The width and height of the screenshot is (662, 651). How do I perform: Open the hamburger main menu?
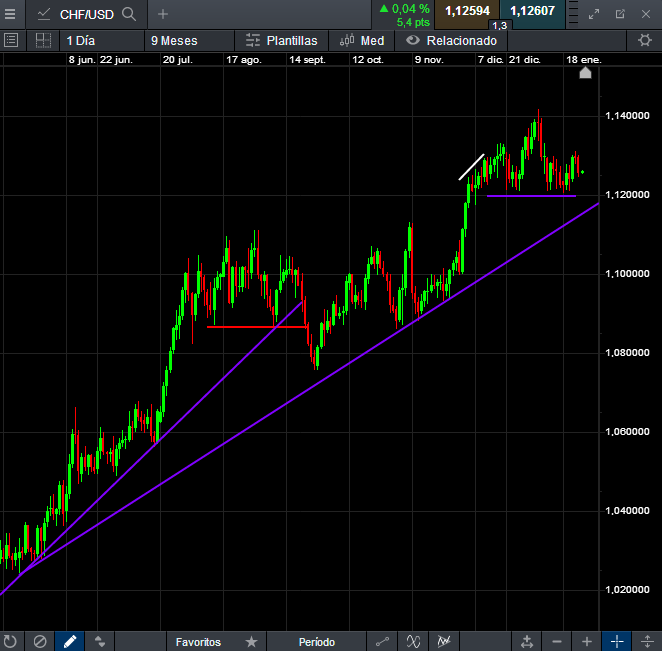pos(10,14)
